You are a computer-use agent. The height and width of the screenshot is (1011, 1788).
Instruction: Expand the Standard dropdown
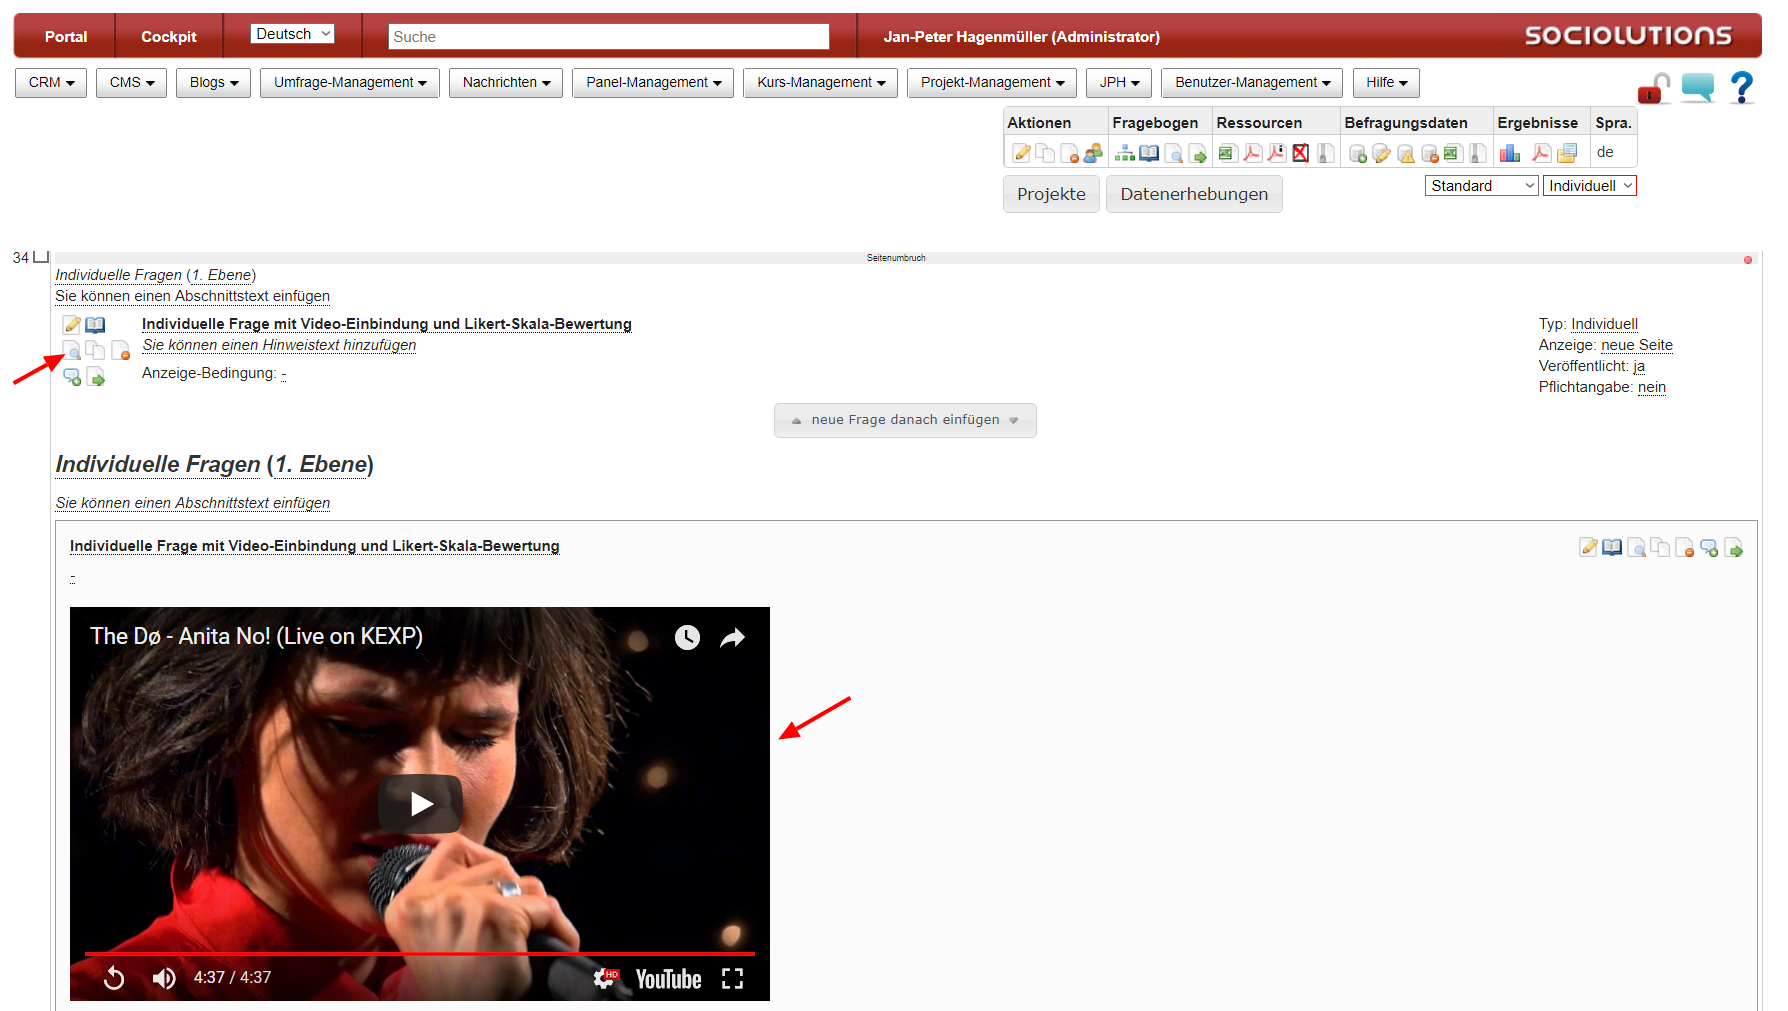(1481, 186)
